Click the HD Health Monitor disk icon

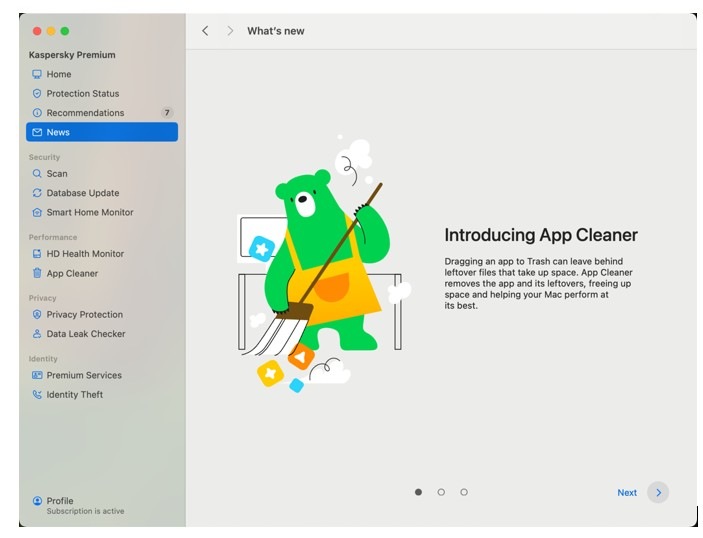(x=37, y=254)
